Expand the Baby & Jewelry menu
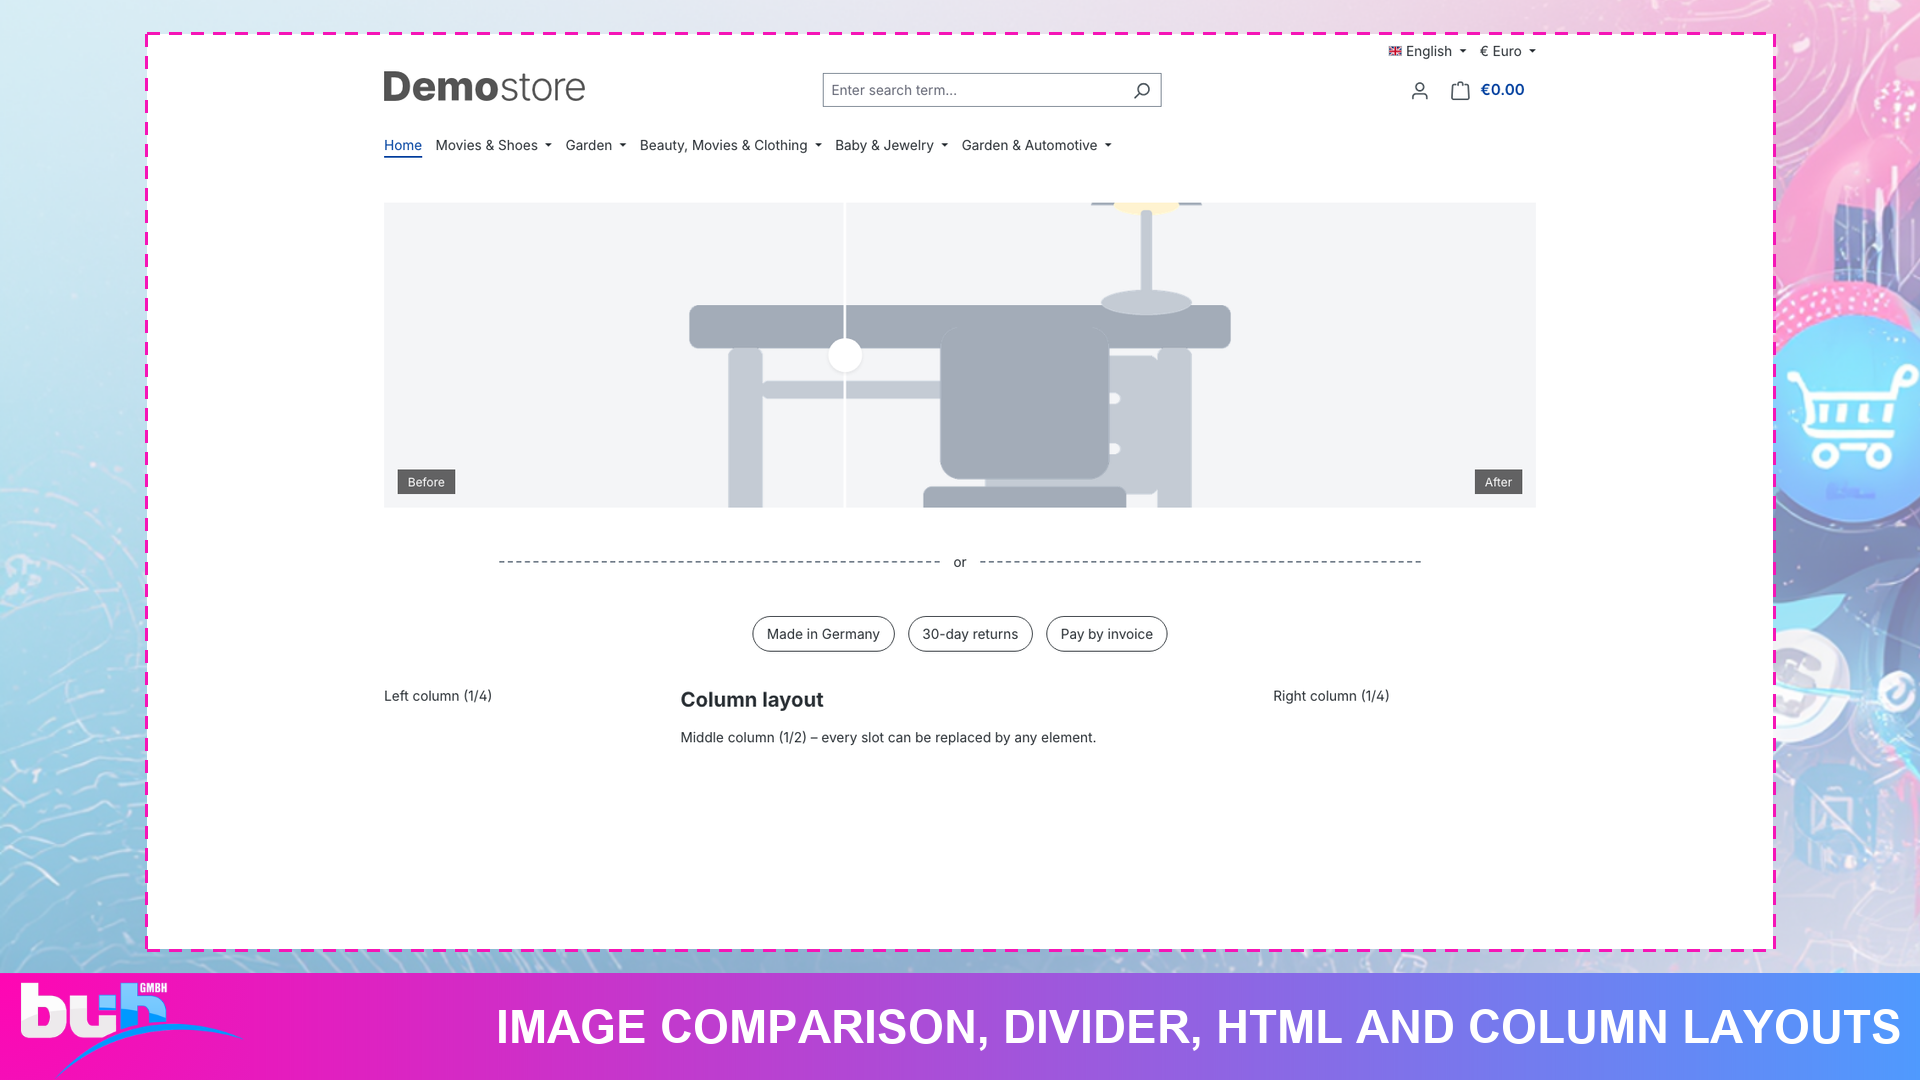The width and height of the screenshot is (1920, 1080). click(891, 145)
